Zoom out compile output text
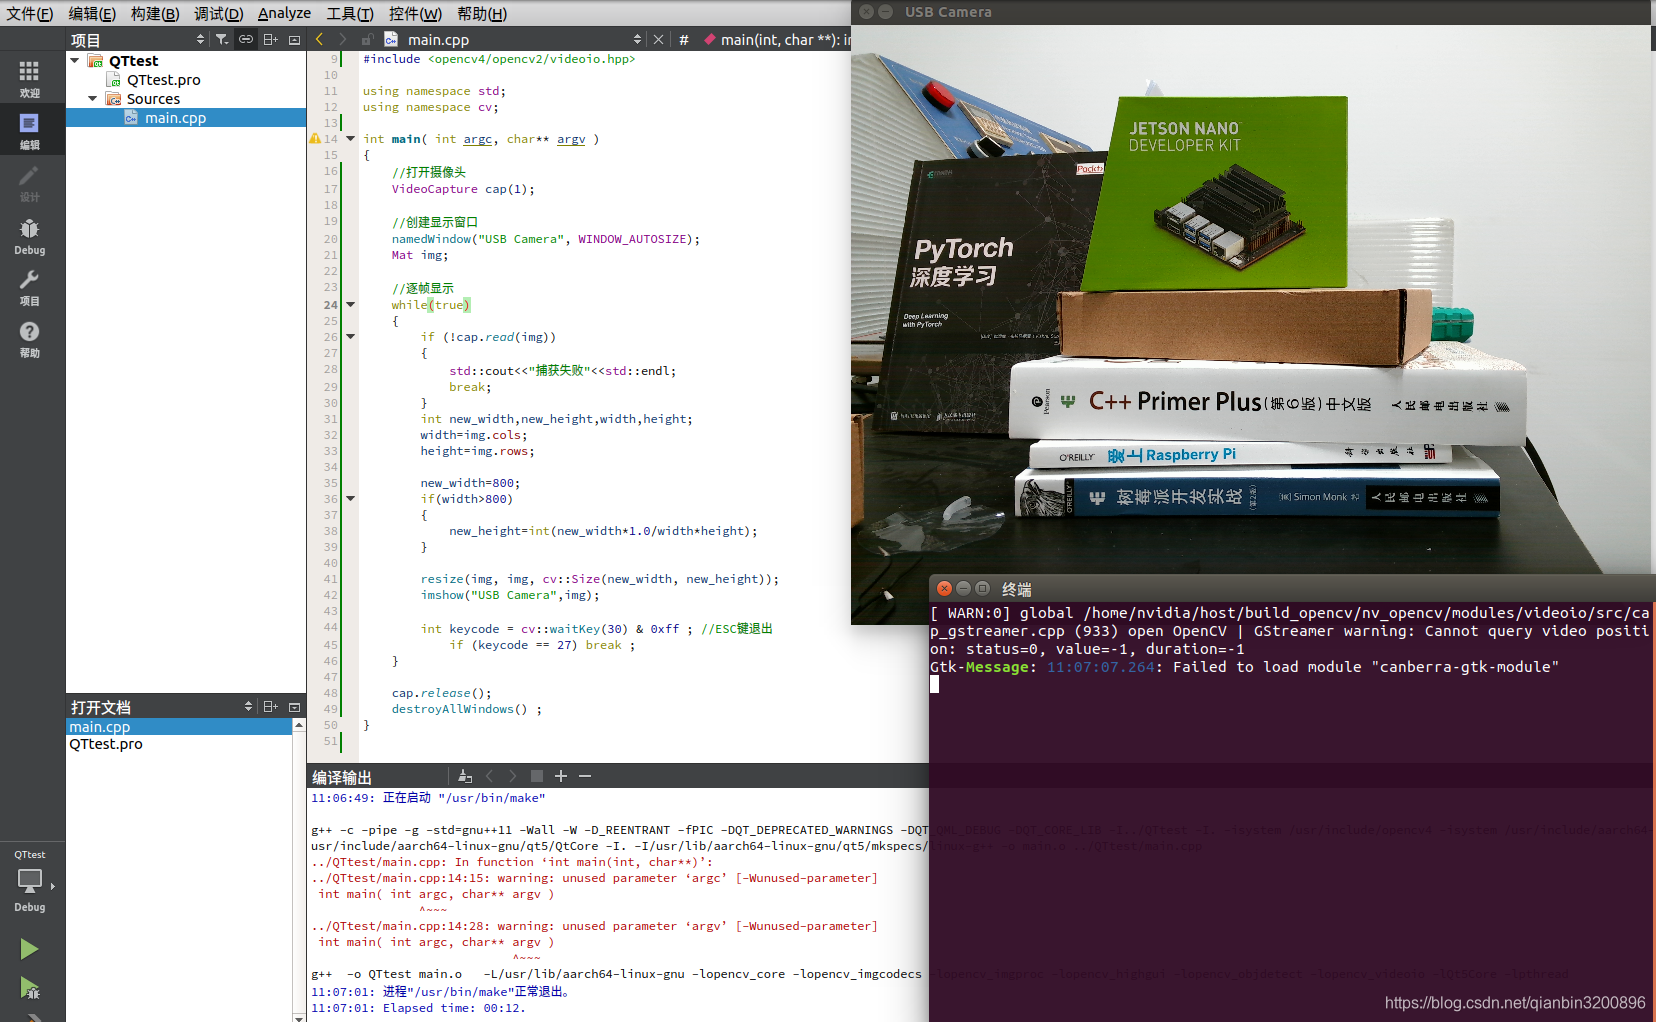This screenshot has width=1656, height=1022. point(585,776)
